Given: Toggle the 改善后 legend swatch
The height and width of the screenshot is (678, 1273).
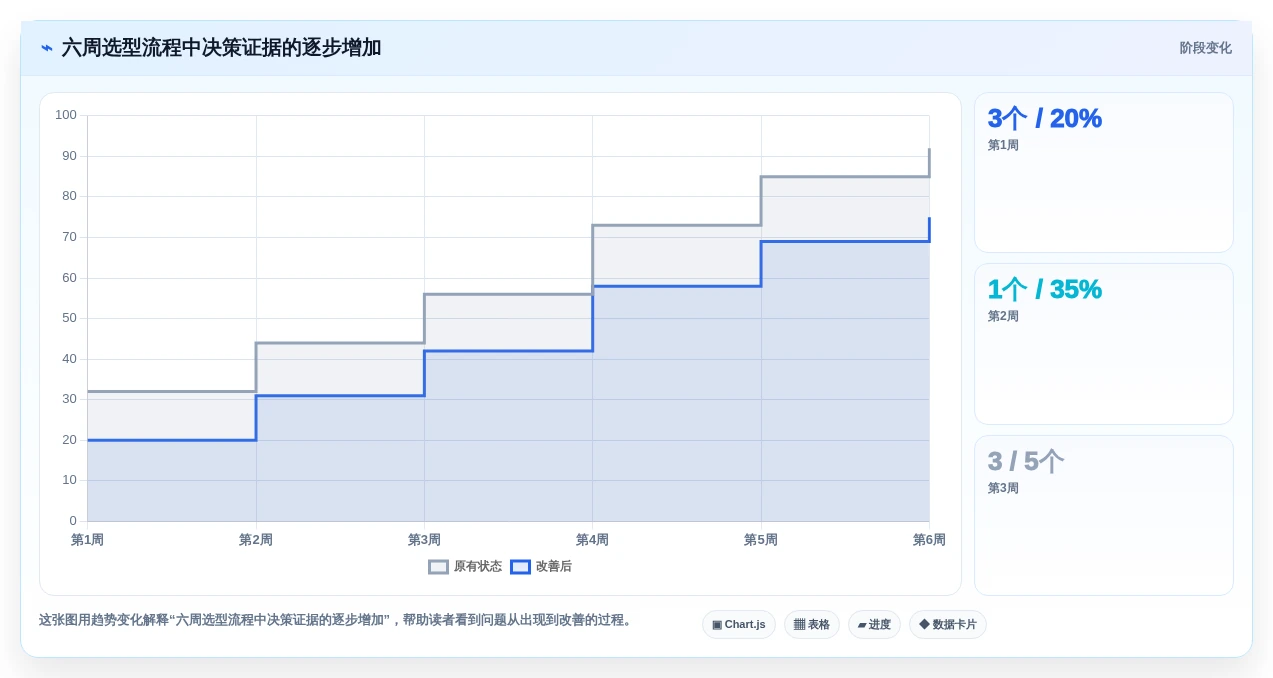Looking at the screenshot, I should [x=520, y=567].
